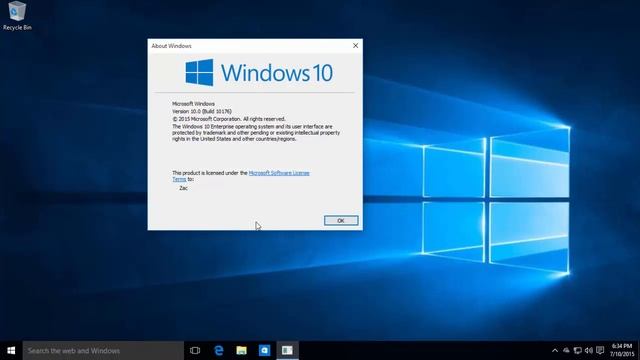The width and height of the screenshot is (640, 360).
Task: Click the Microsoft Windows text line
Action: tap(193, 104)
